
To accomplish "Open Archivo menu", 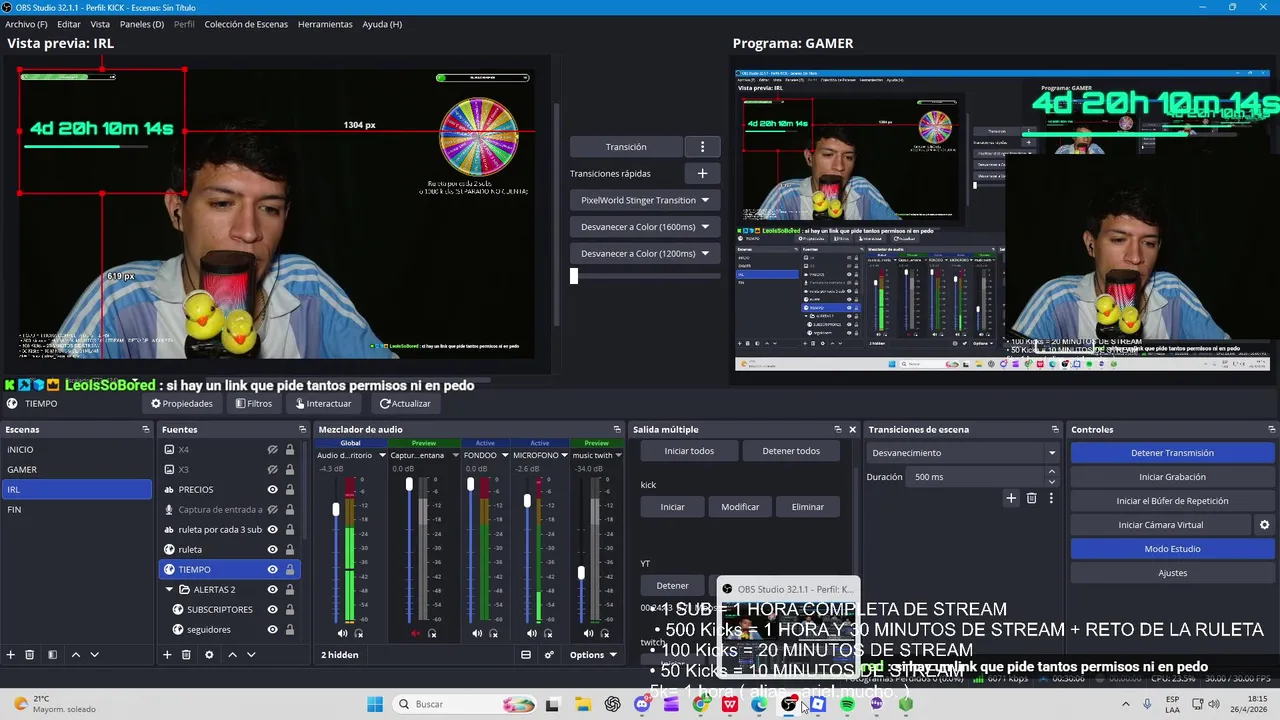I will (x=26, y=24).
